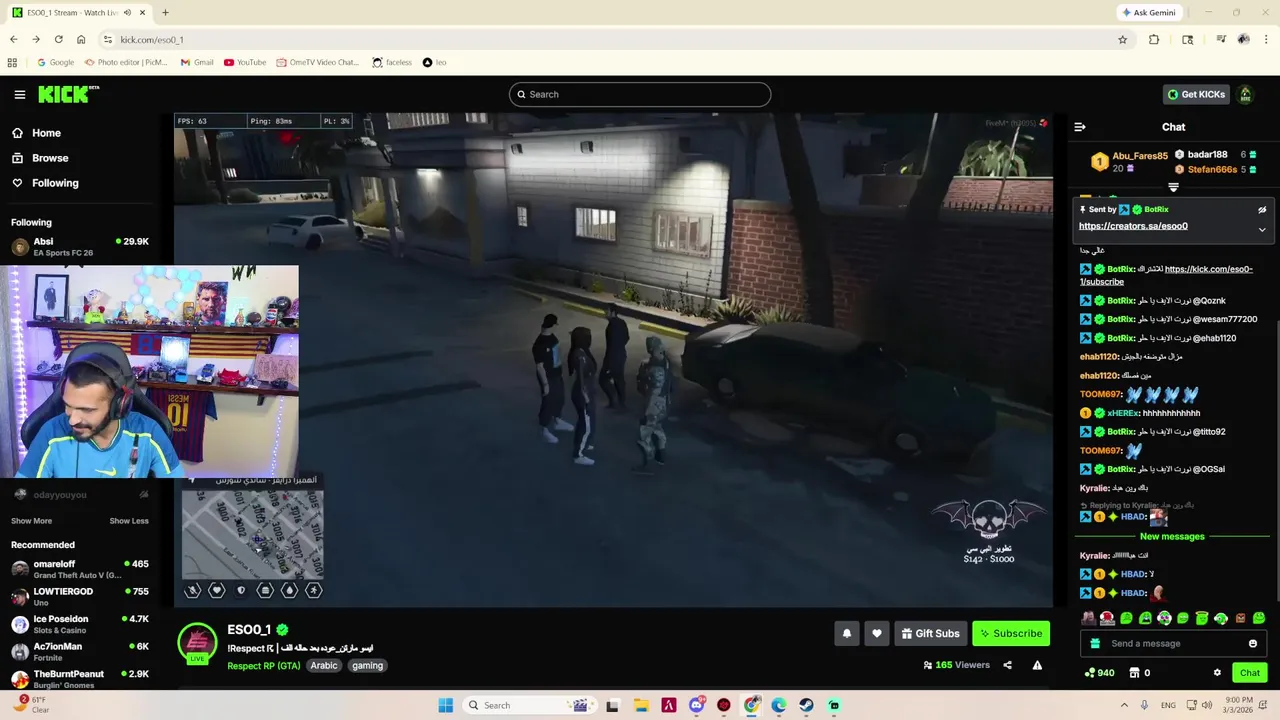Open the chat shop icon showing 0

pyautogui.click(x=1140, y=673)
